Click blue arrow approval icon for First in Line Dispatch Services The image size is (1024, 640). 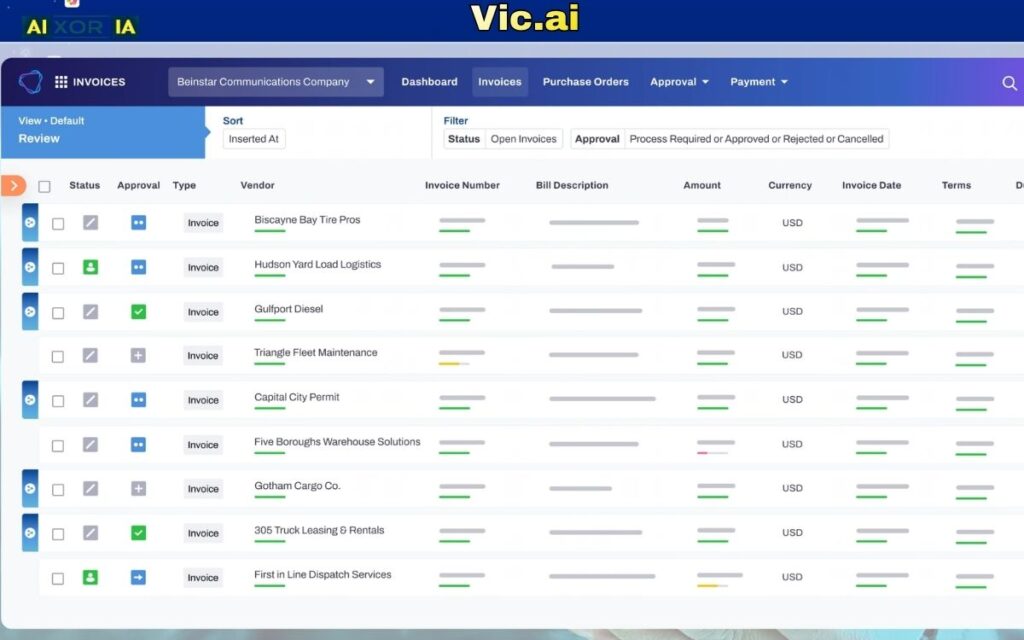(x=138, y=577)
